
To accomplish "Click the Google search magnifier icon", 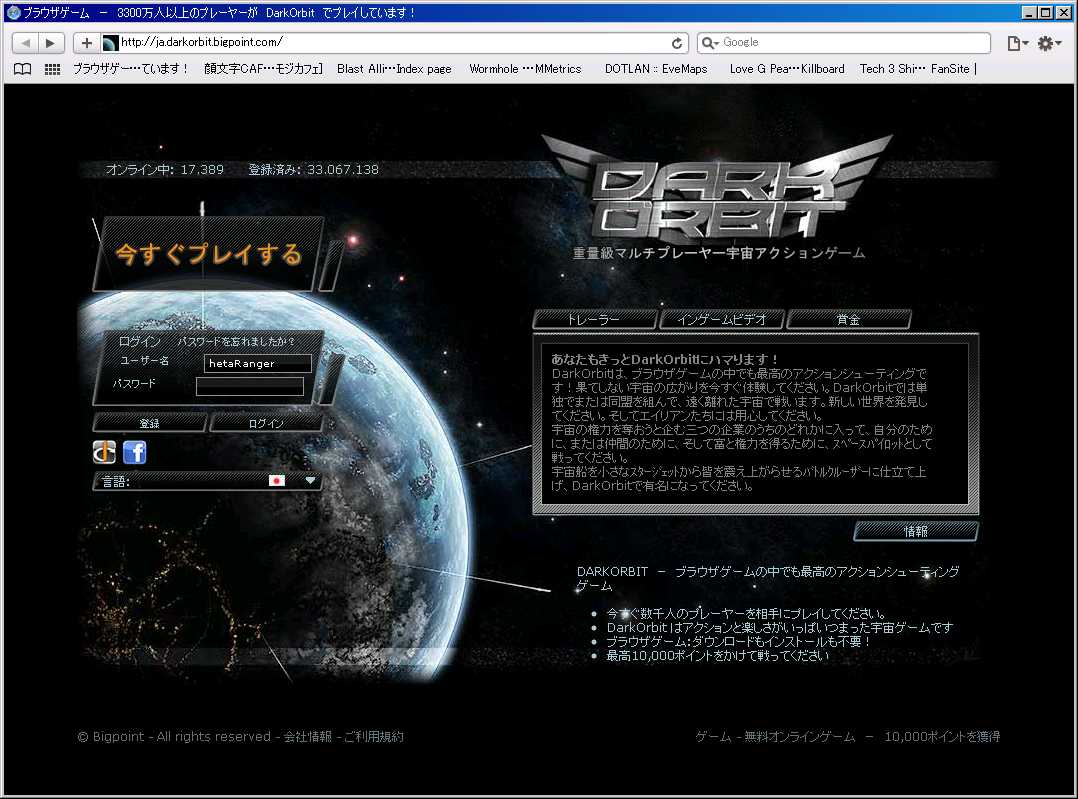I will click(x=708, y=43).
